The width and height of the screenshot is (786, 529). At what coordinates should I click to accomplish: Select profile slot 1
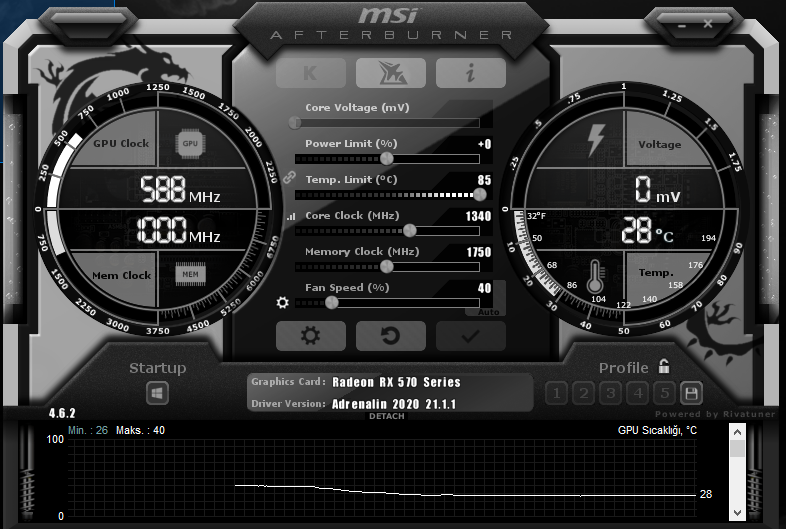556,393
